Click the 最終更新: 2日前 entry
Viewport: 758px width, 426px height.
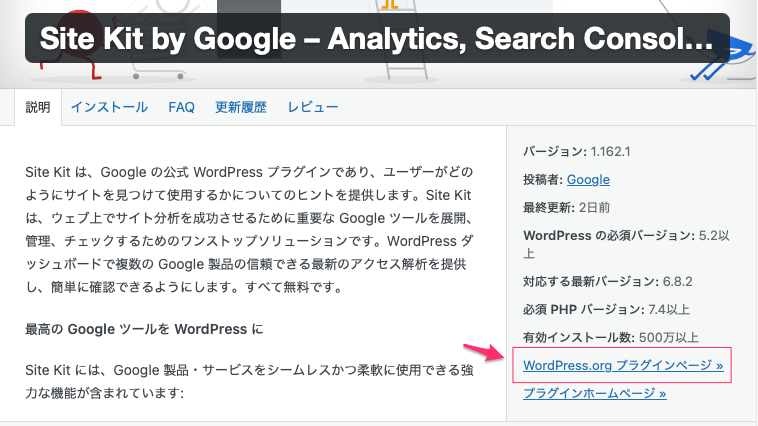(x=572, y=208)
